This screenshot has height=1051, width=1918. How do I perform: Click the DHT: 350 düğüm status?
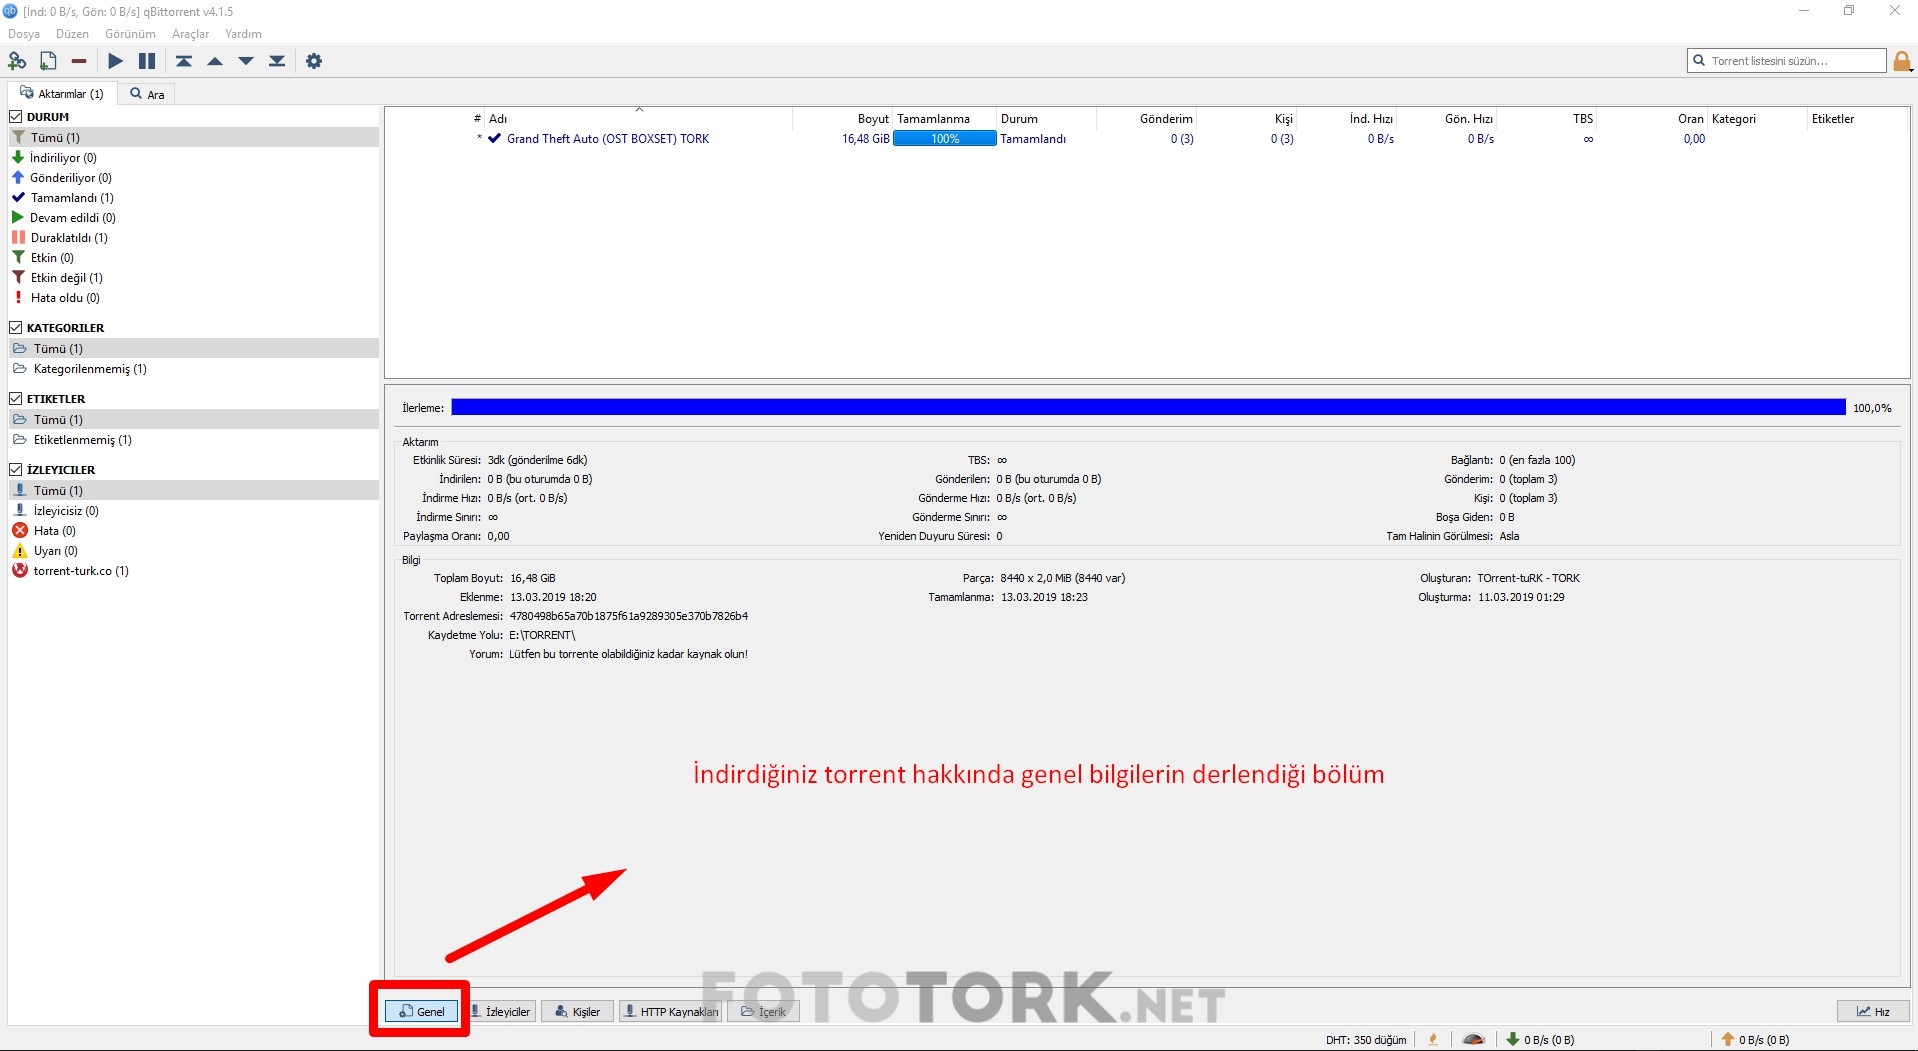tap(1366, 1040)
